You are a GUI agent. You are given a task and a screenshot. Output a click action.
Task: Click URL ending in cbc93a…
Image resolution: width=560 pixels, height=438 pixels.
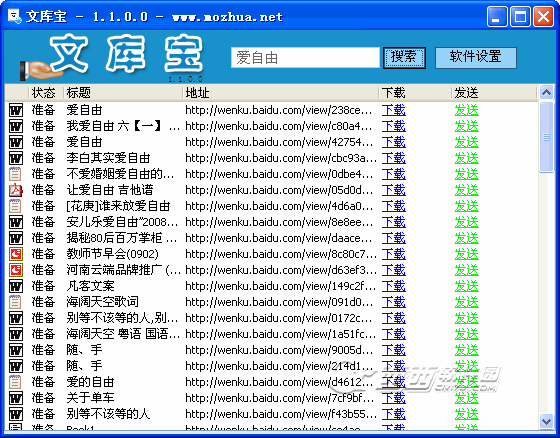281,158
